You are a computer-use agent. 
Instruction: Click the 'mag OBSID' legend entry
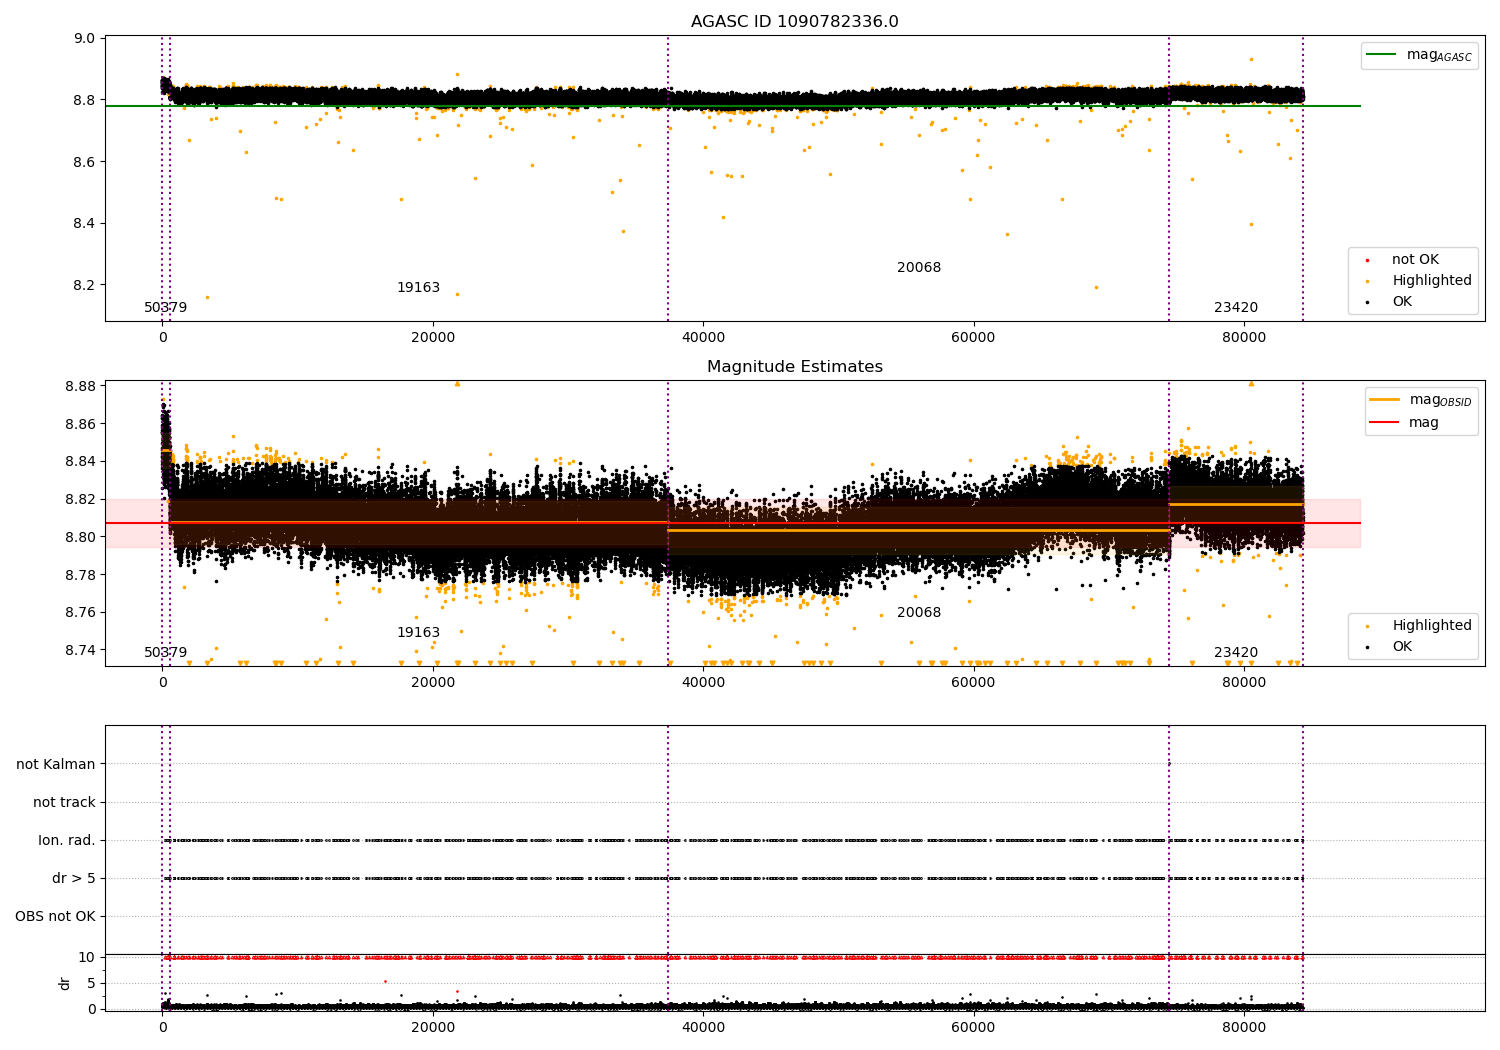(x=1420, y=400)
